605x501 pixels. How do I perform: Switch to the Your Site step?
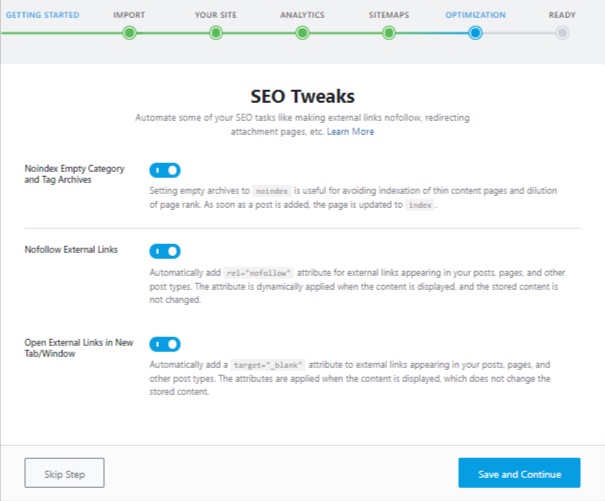[x=215, y=15]
